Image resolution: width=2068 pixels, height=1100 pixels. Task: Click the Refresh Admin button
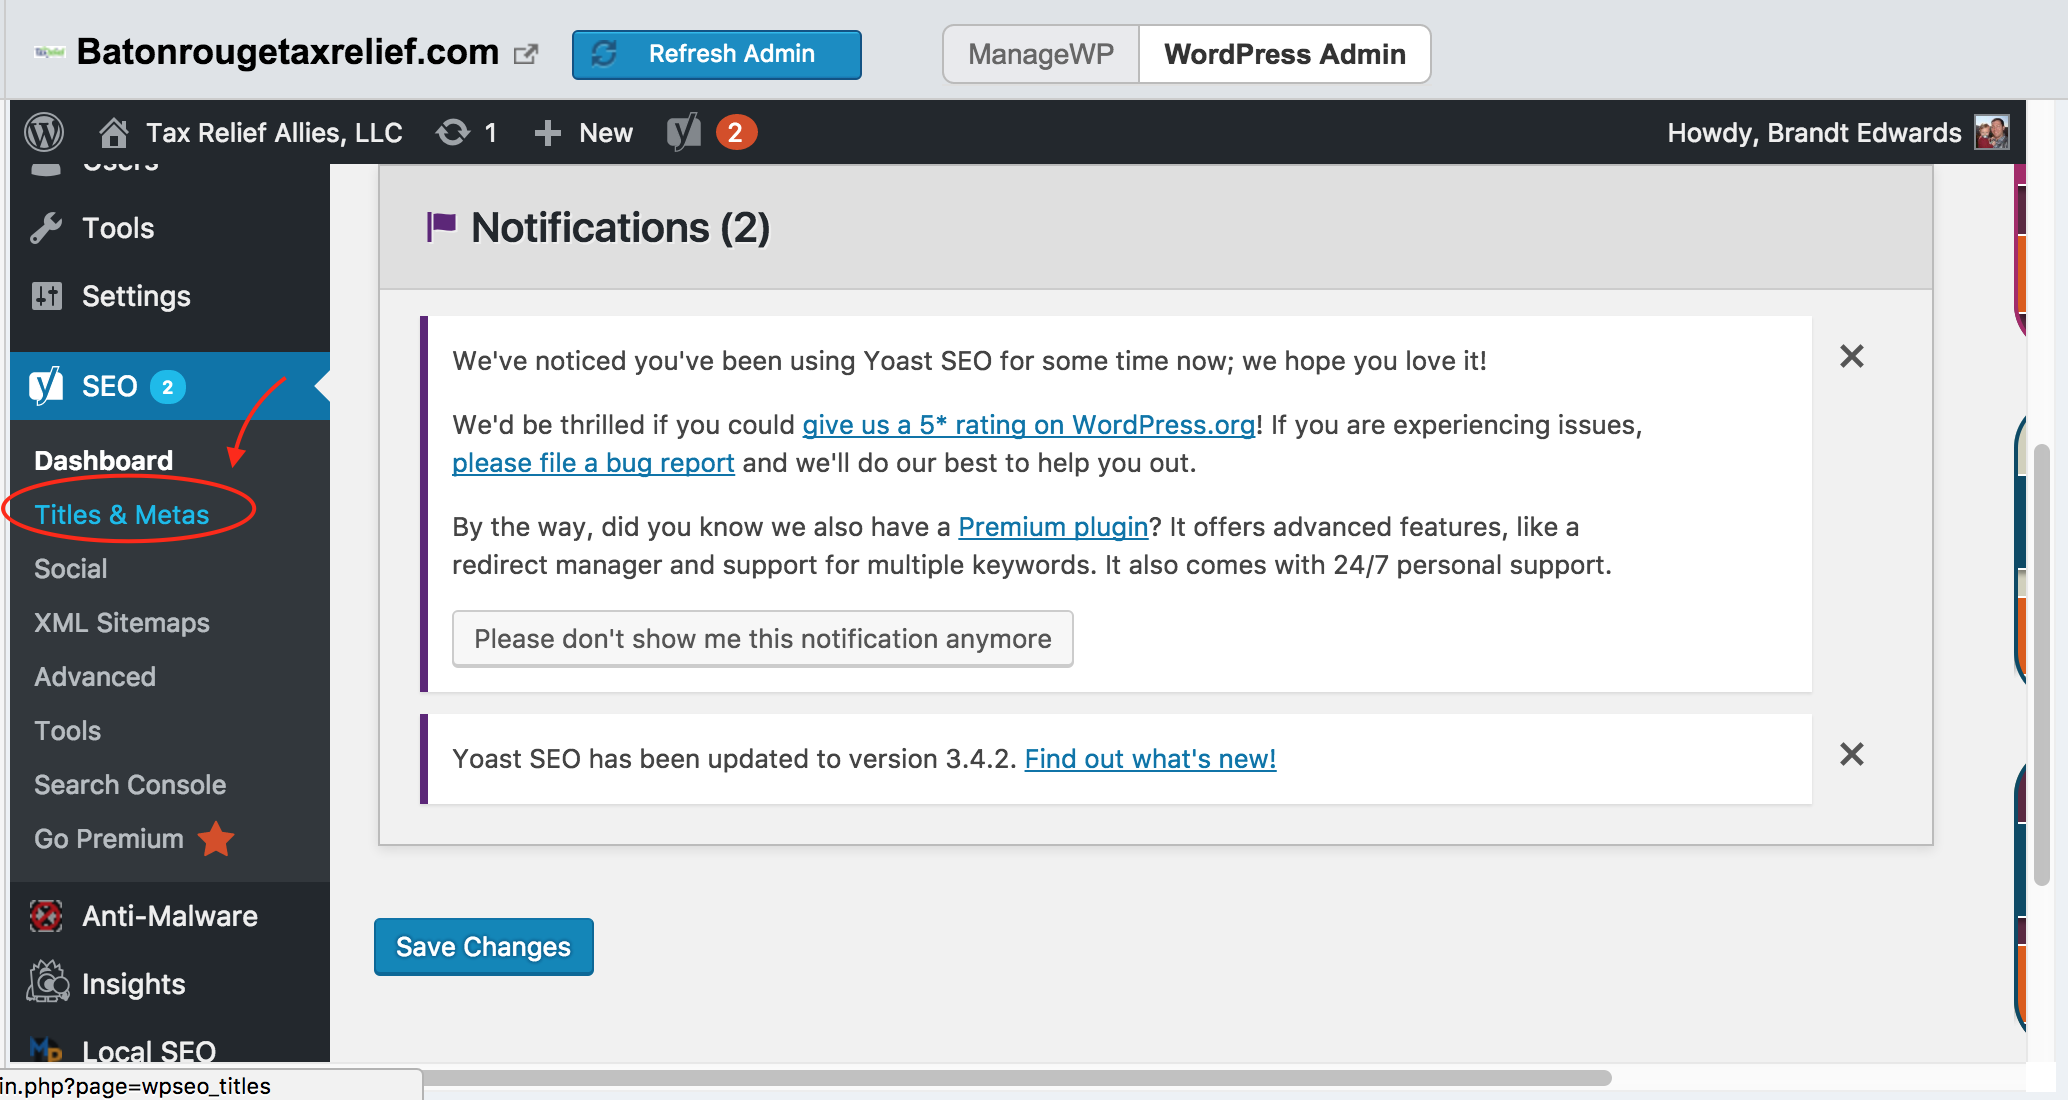pyautogui.click(x=717, y=54)
